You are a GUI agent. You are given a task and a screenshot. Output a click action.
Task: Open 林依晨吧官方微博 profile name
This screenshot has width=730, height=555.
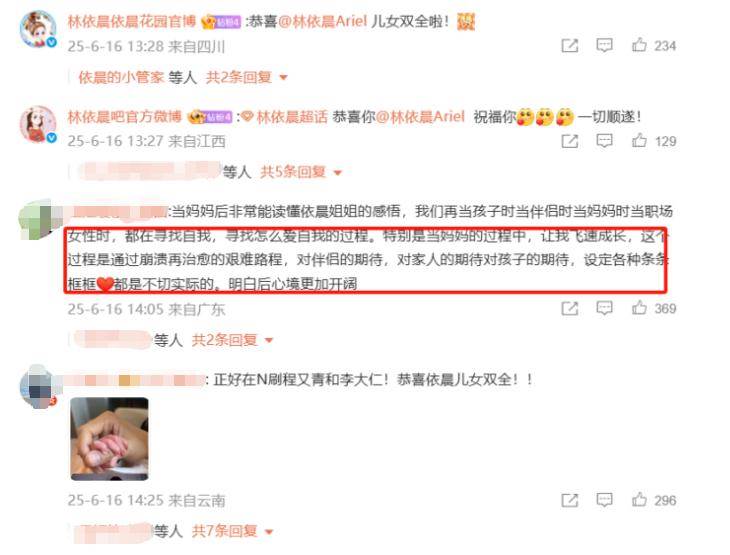point(124,116)
